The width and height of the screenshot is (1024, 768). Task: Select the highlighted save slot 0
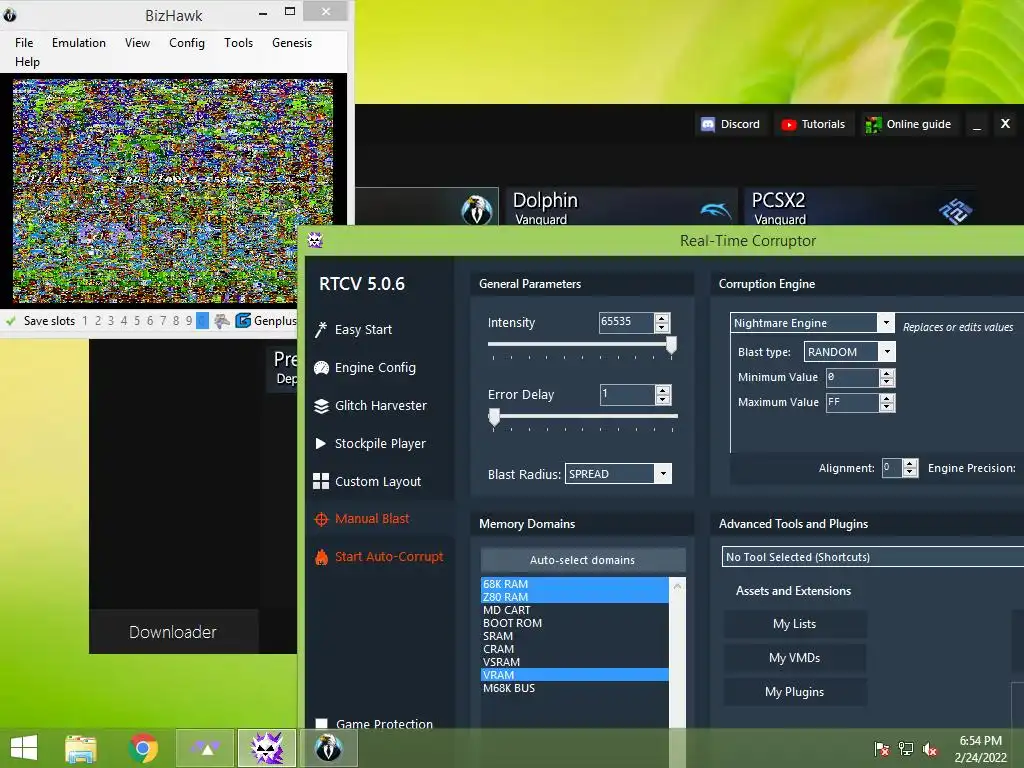click(x=202, y=321)
